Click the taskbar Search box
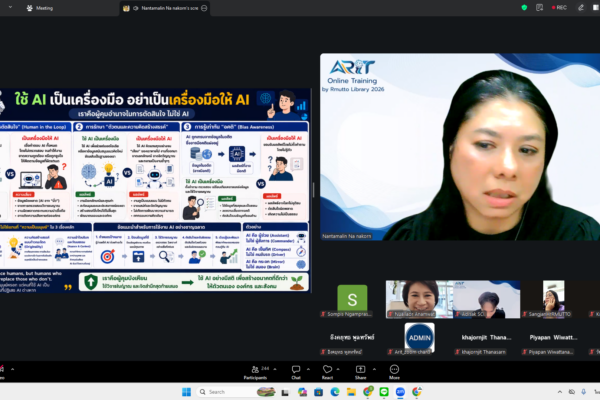The height and width of the screenshot is (400, 600). [236, 392]
